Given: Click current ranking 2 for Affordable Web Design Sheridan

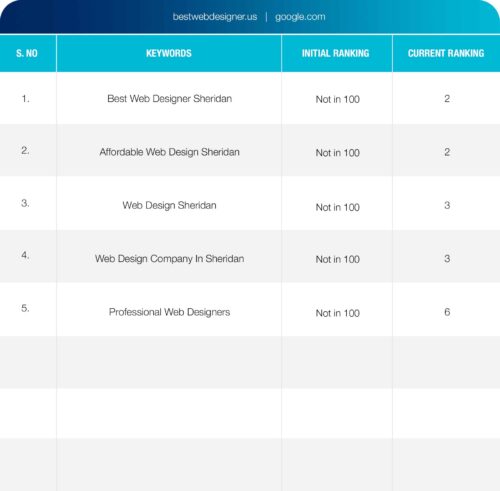Looking at the screenshot, I should click(447, 152).
